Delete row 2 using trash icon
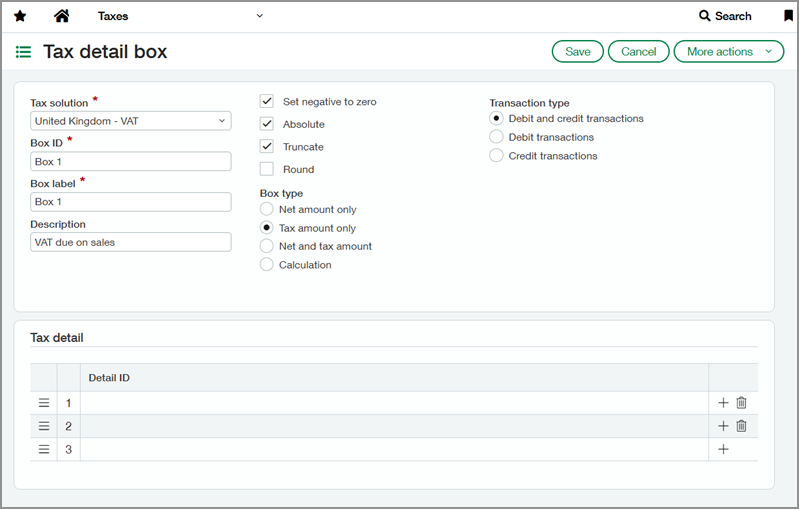Image resolution: width=799 pixels, height=509 pixels. [741, 426]
